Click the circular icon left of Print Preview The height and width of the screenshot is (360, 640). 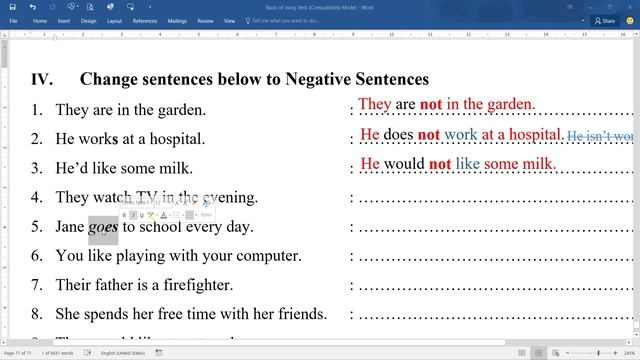pos(71,7)
